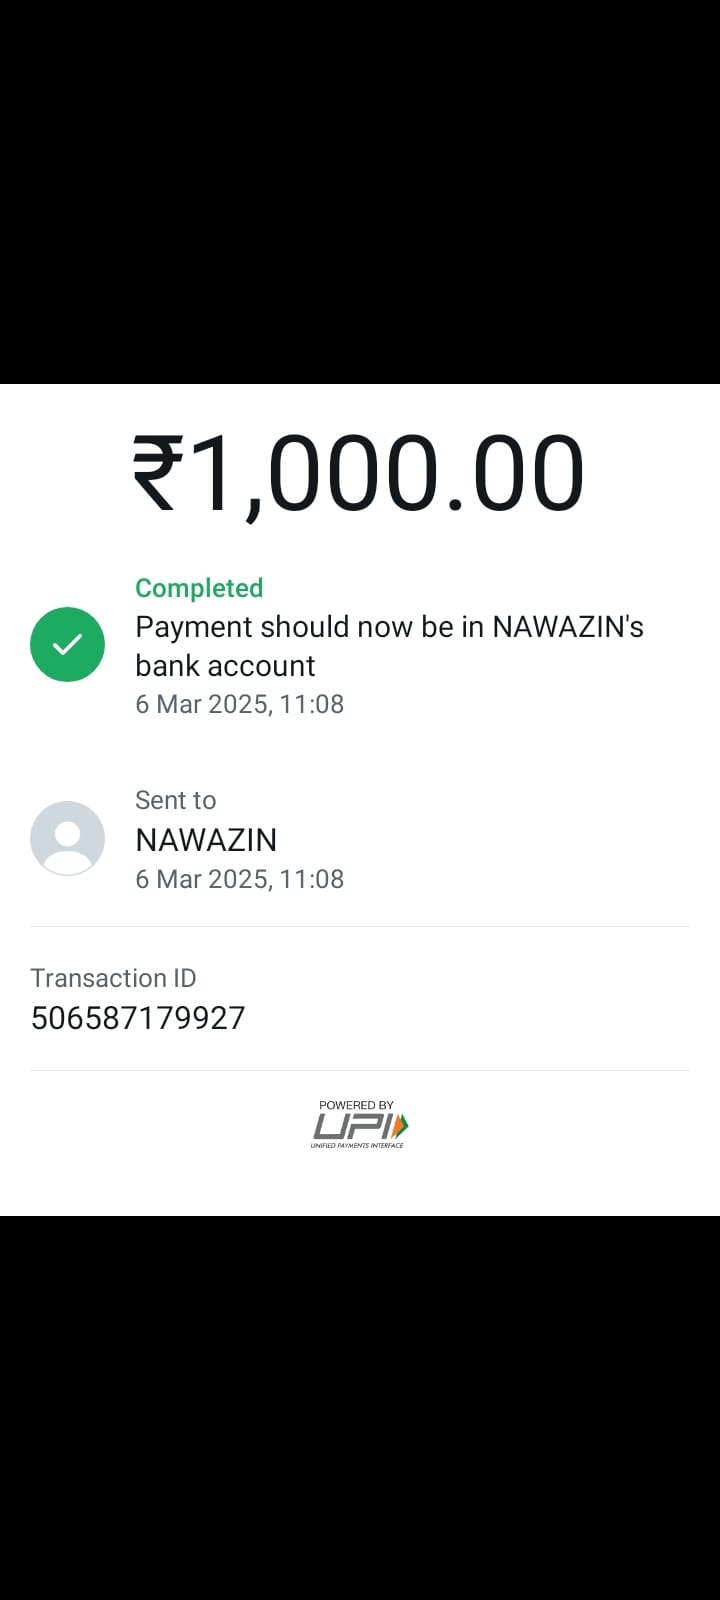Tap the "Sent to" label

[175, 800]
